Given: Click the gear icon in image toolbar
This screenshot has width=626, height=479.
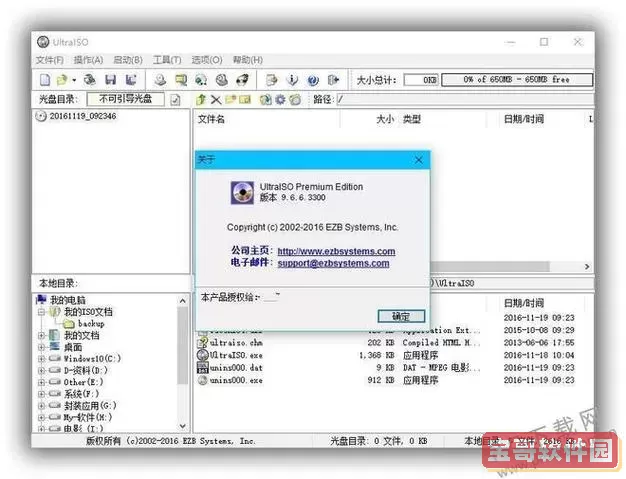Looking at the screenshot, I should tap(280, 99).
